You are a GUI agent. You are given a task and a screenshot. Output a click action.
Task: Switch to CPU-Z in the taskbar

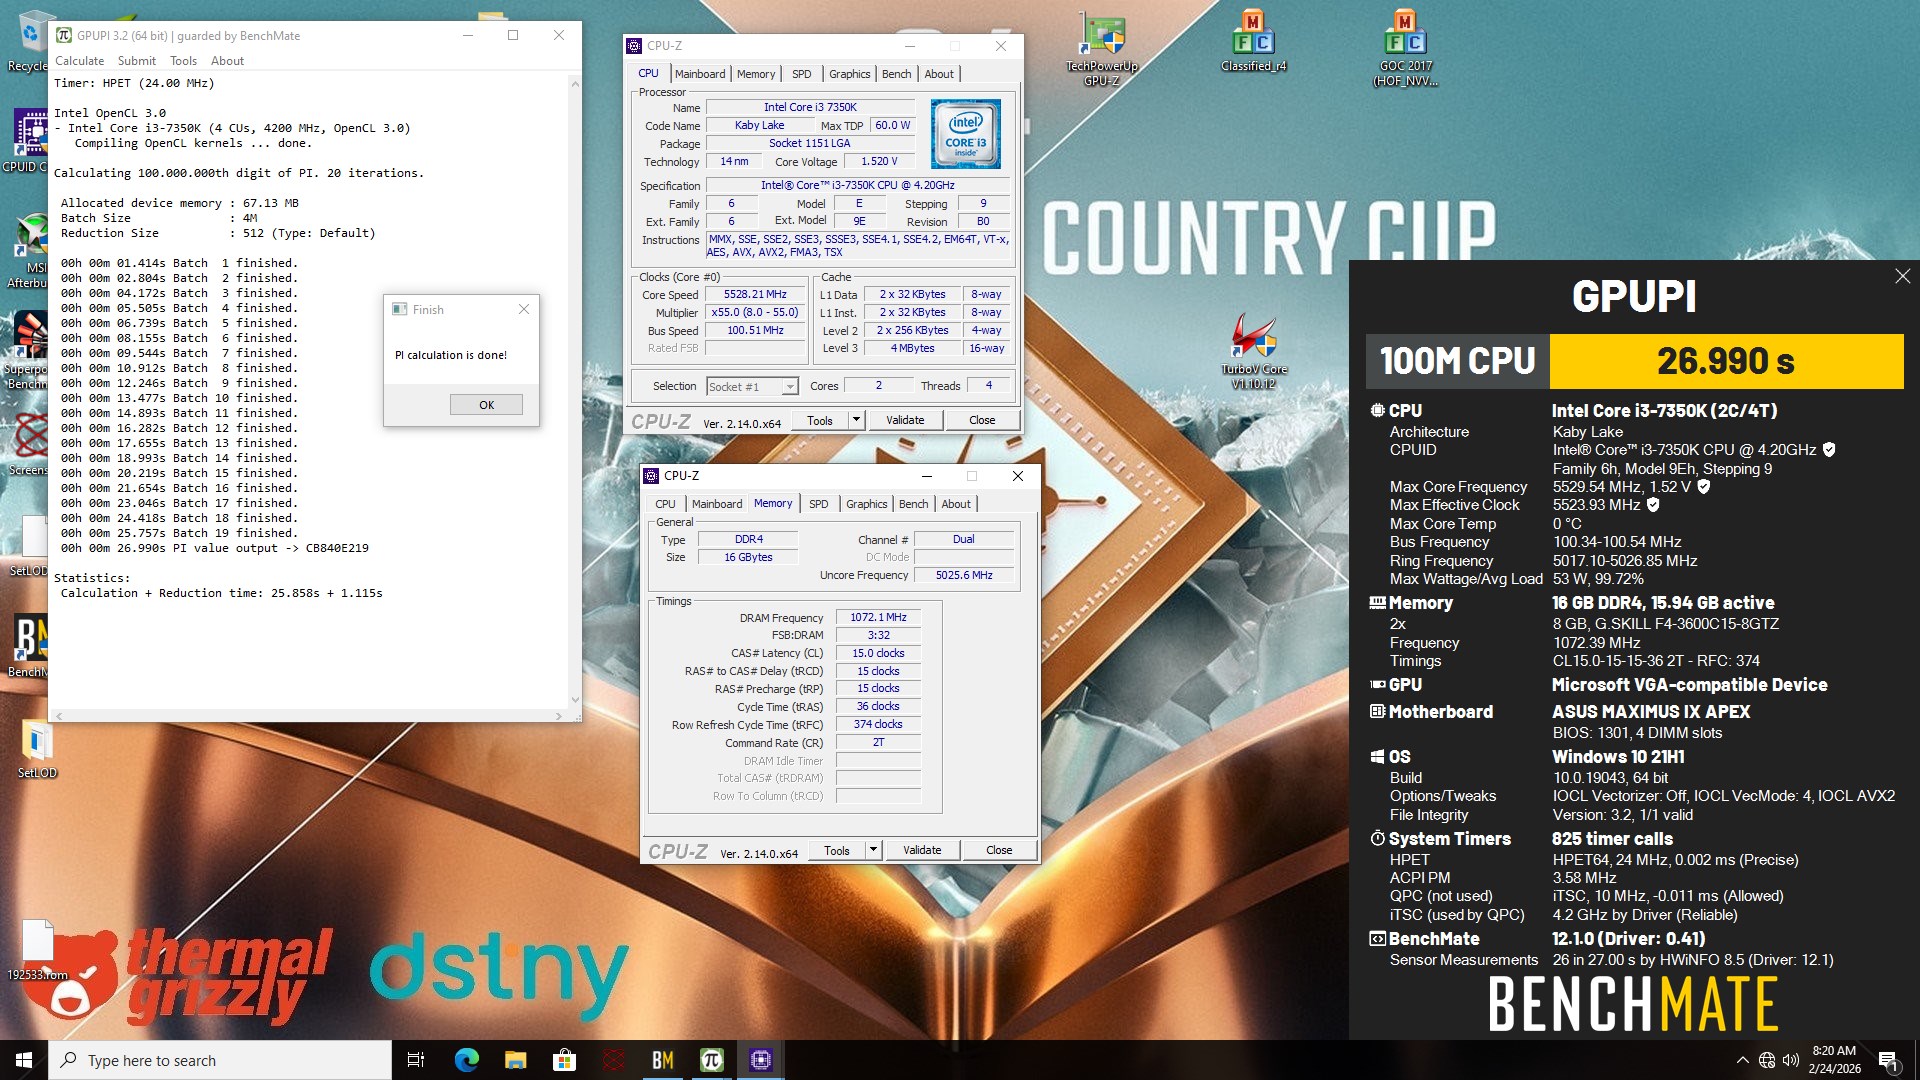click(761, 1060)
